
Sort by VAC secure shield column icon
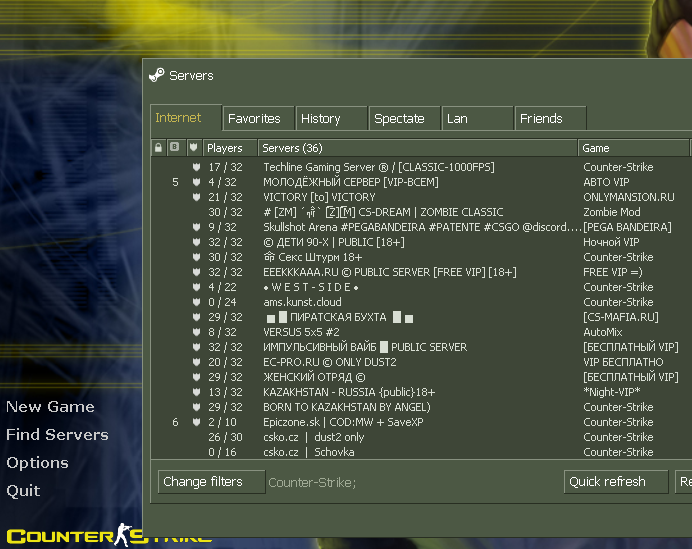pos(193,147)
